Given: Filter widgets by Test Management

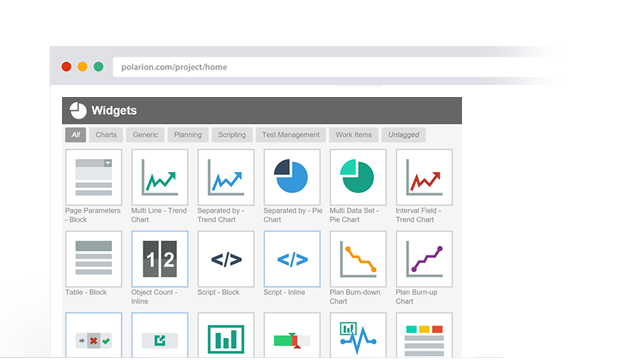Looking at the screenshot, I should tap(291, 135).
